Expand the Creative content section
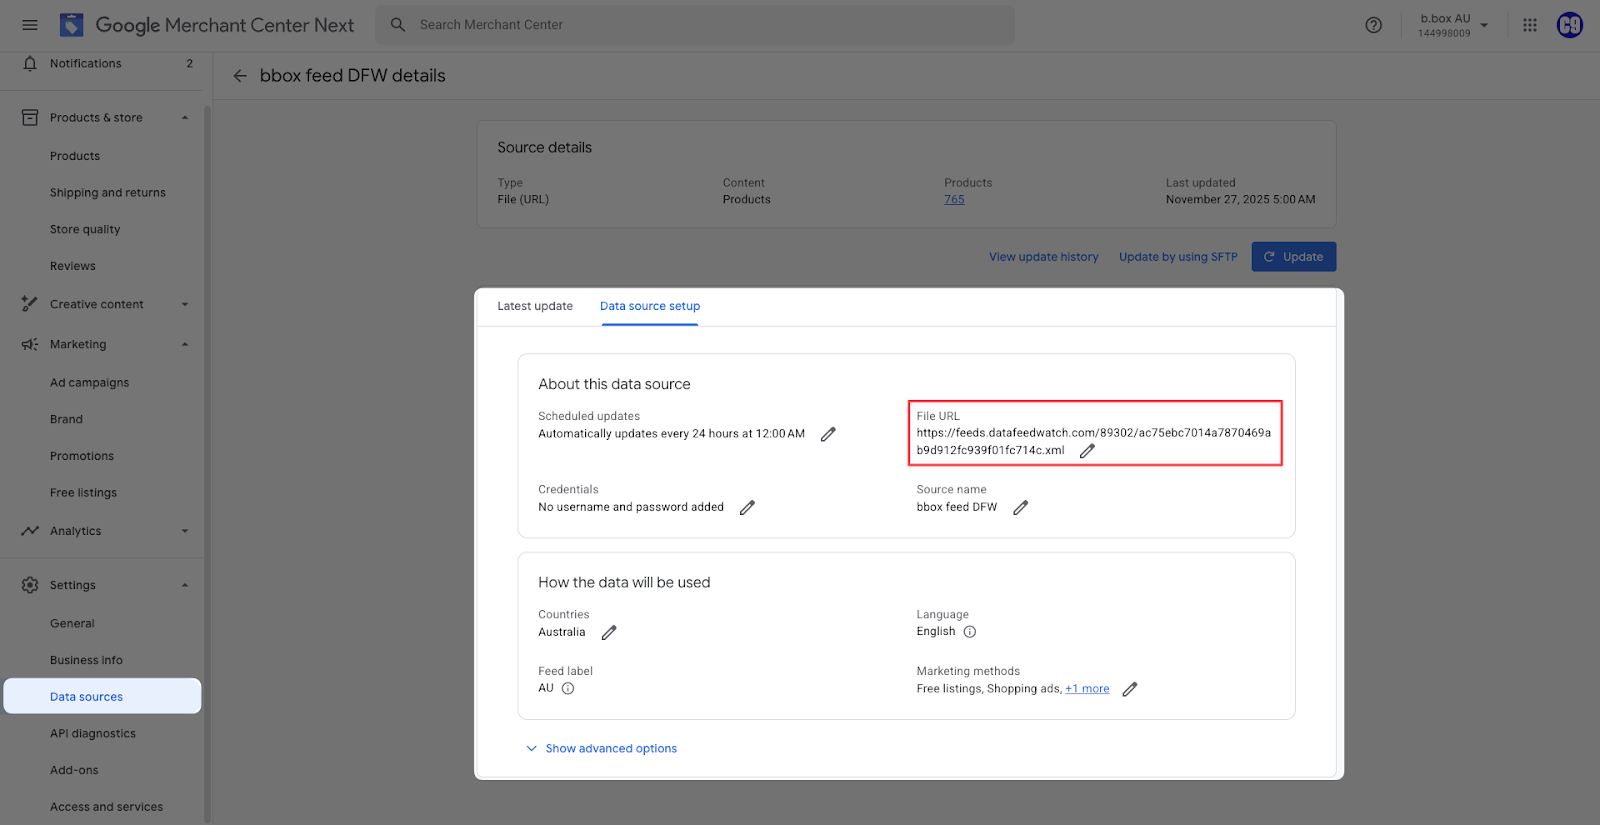This screenshot has height=825, width=1600. coord(185,305)
